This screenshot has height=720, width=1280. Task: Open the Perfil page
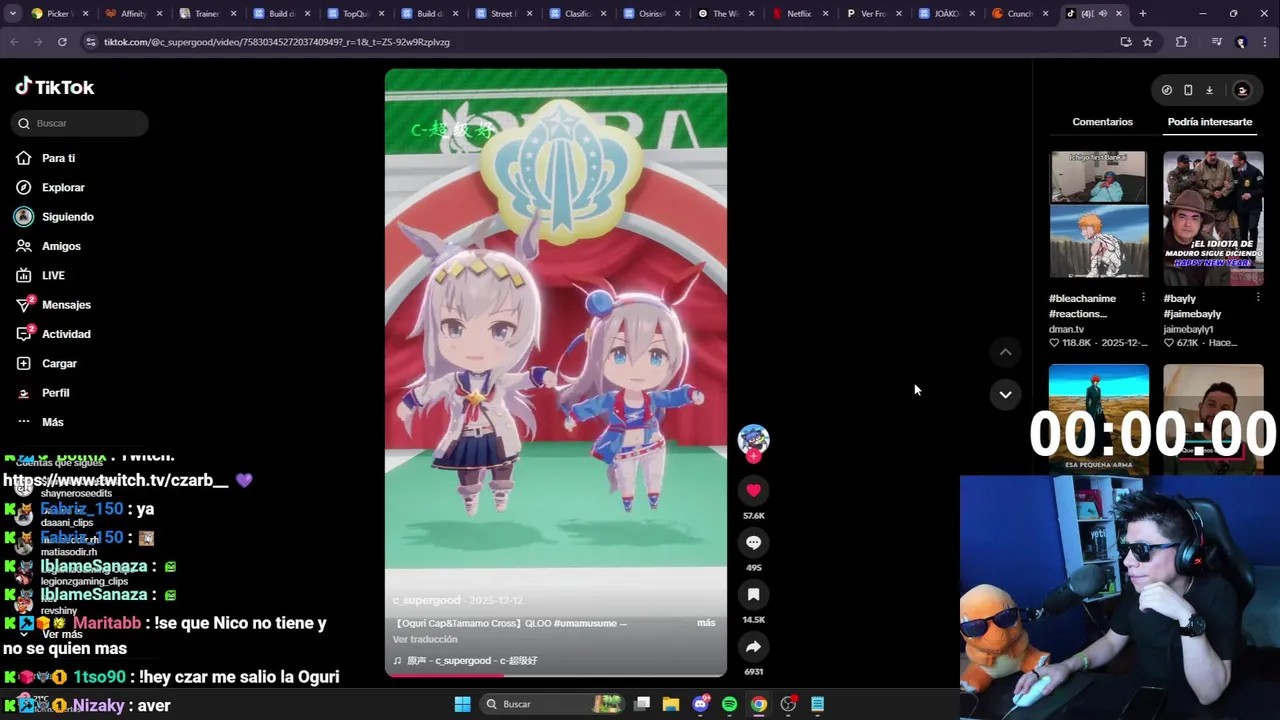pos(55,393)
